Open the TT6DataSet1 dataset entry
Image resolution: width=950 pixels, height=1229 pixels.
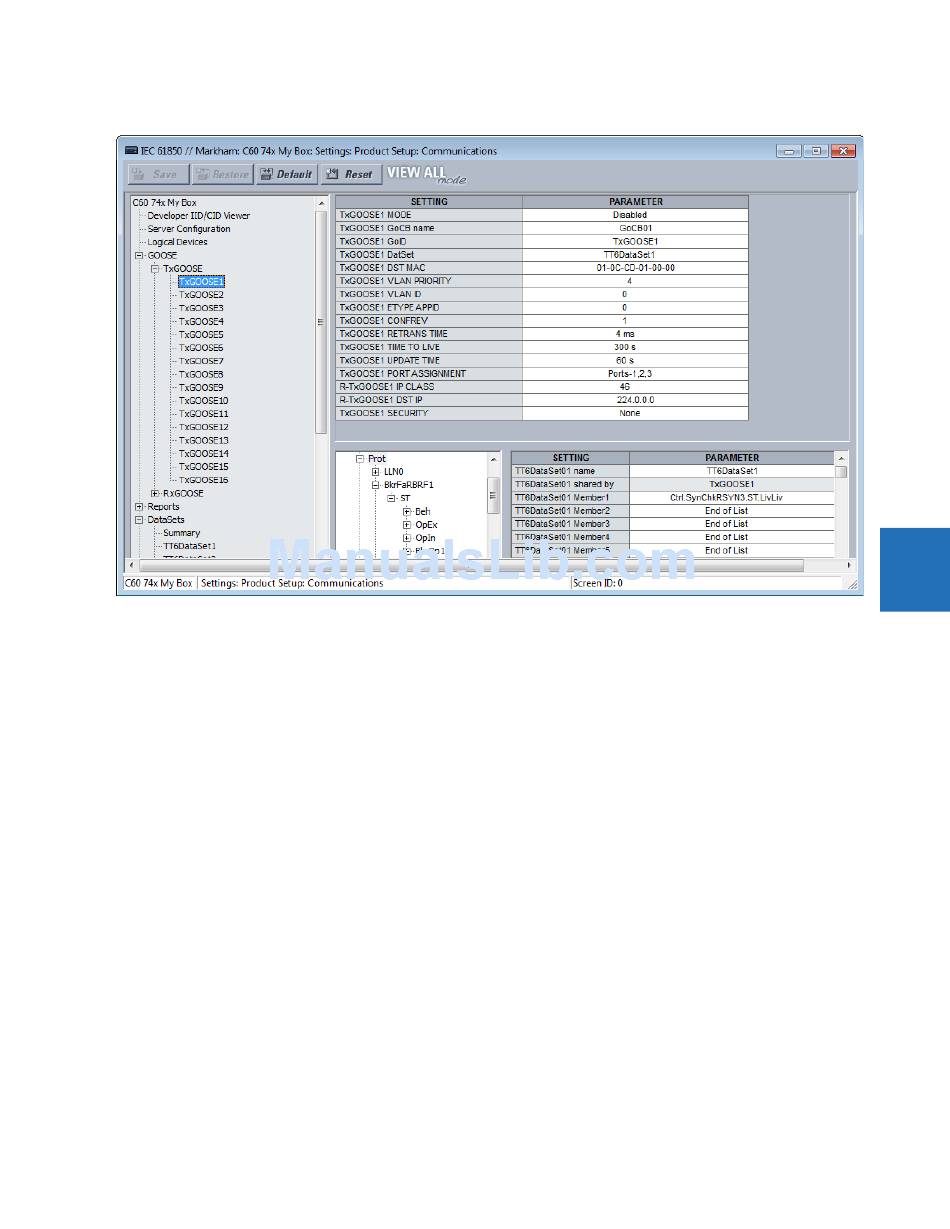(189, 547)
